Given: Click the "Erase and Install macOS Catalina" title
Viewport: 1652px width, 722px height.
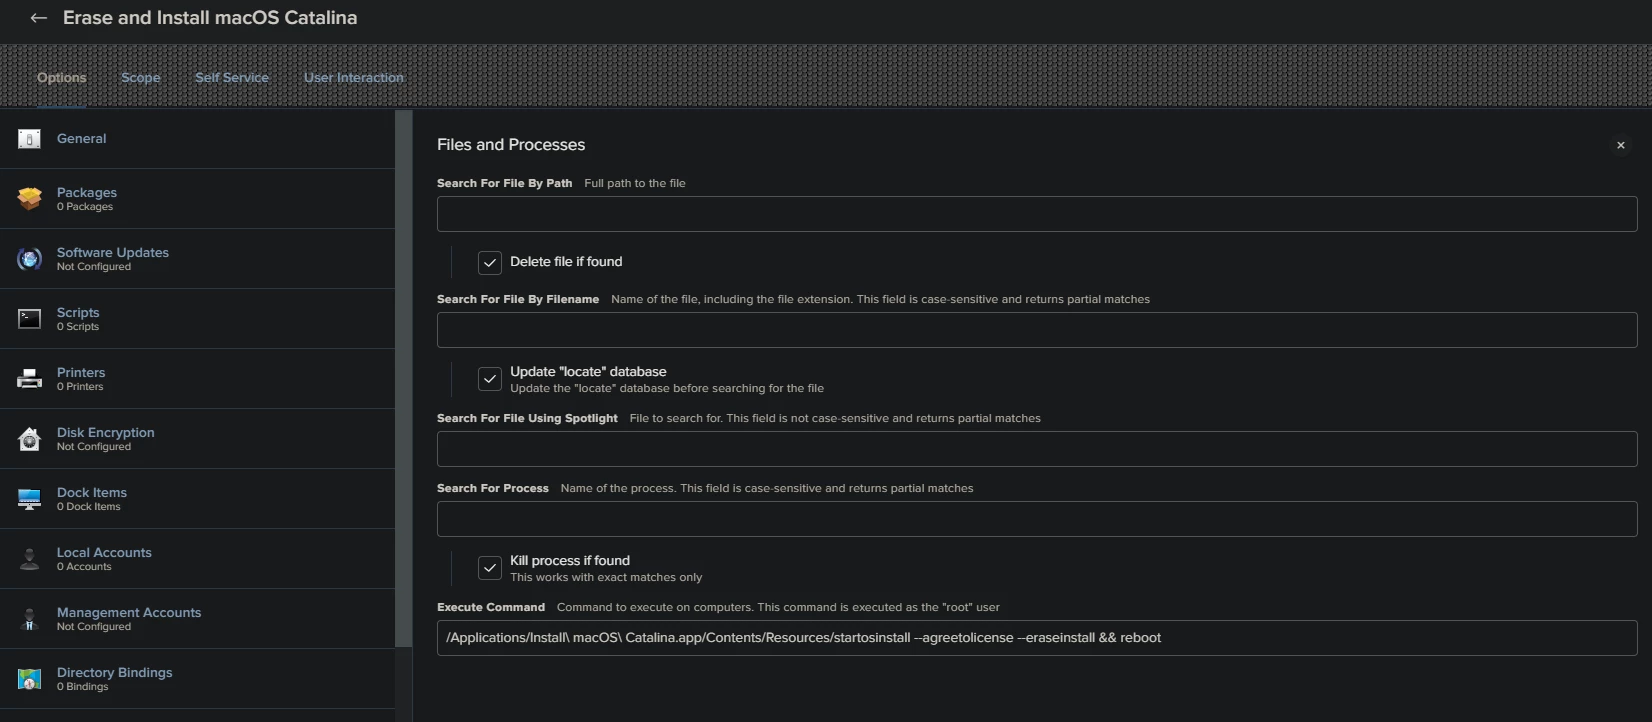Looking at the screenshot, I should pos(210,18).
